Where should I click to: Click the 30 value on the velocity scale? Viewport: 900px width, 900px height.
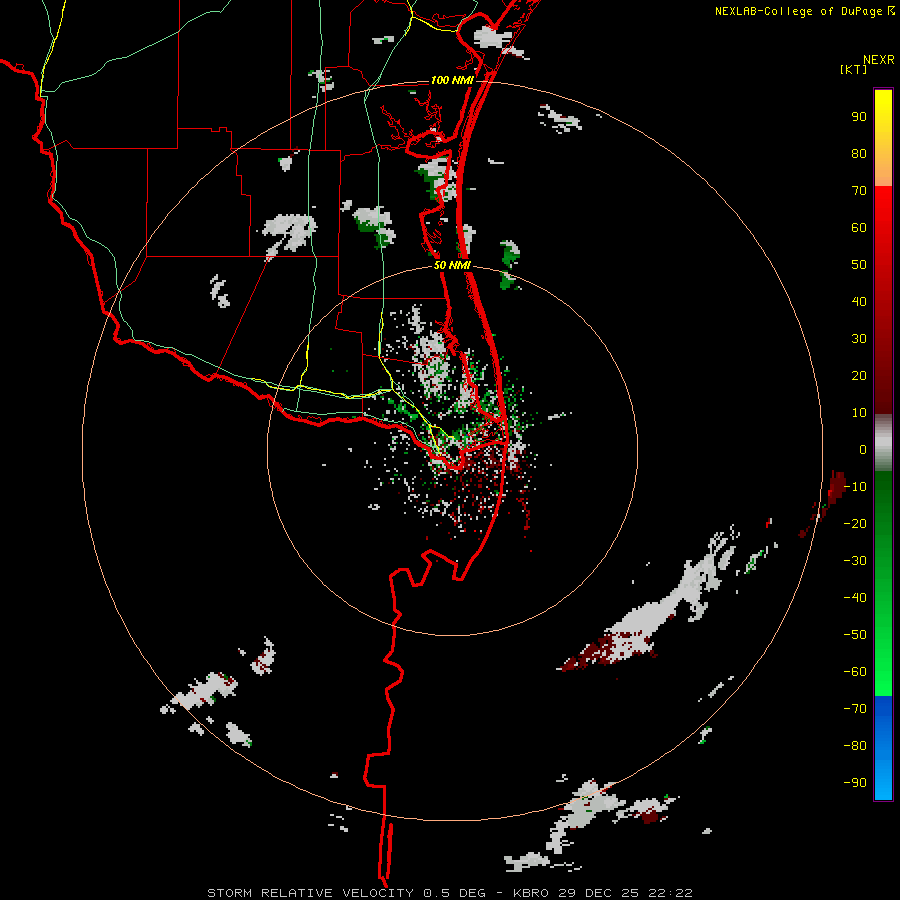(x=859, y=339)
